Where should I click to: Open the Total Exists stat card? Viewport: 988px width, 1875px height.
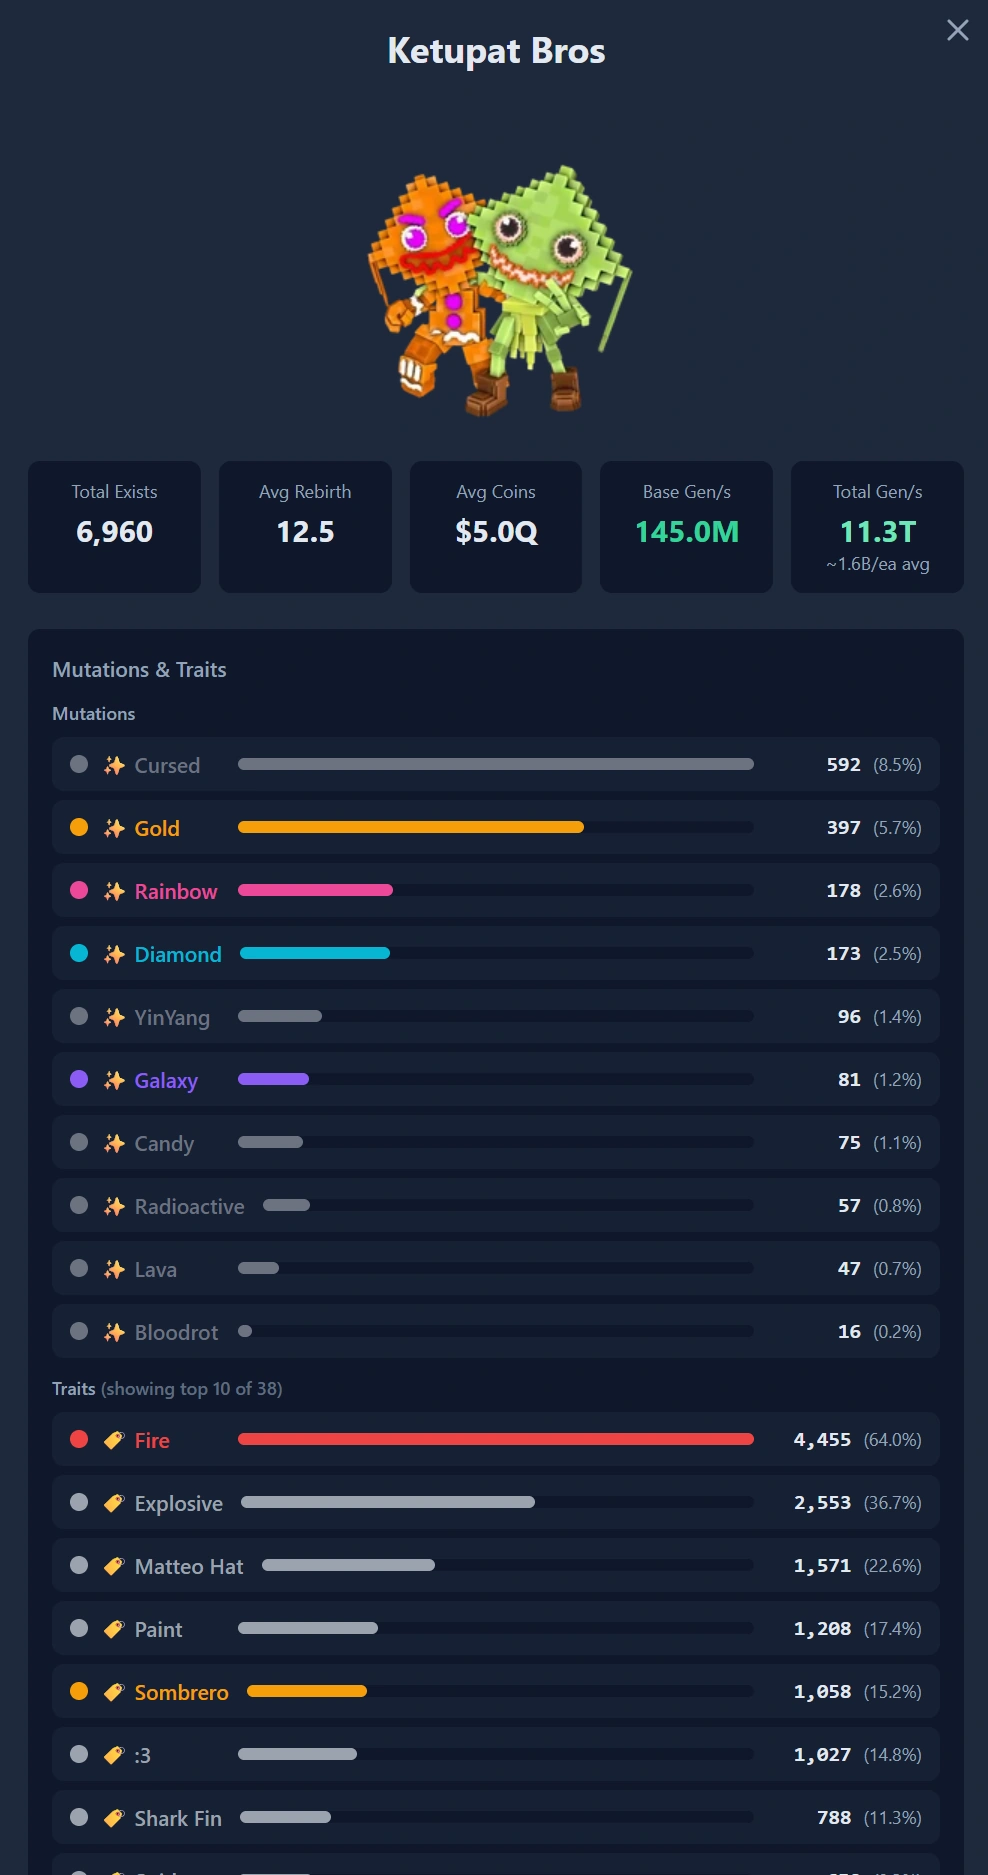point(114,527)
